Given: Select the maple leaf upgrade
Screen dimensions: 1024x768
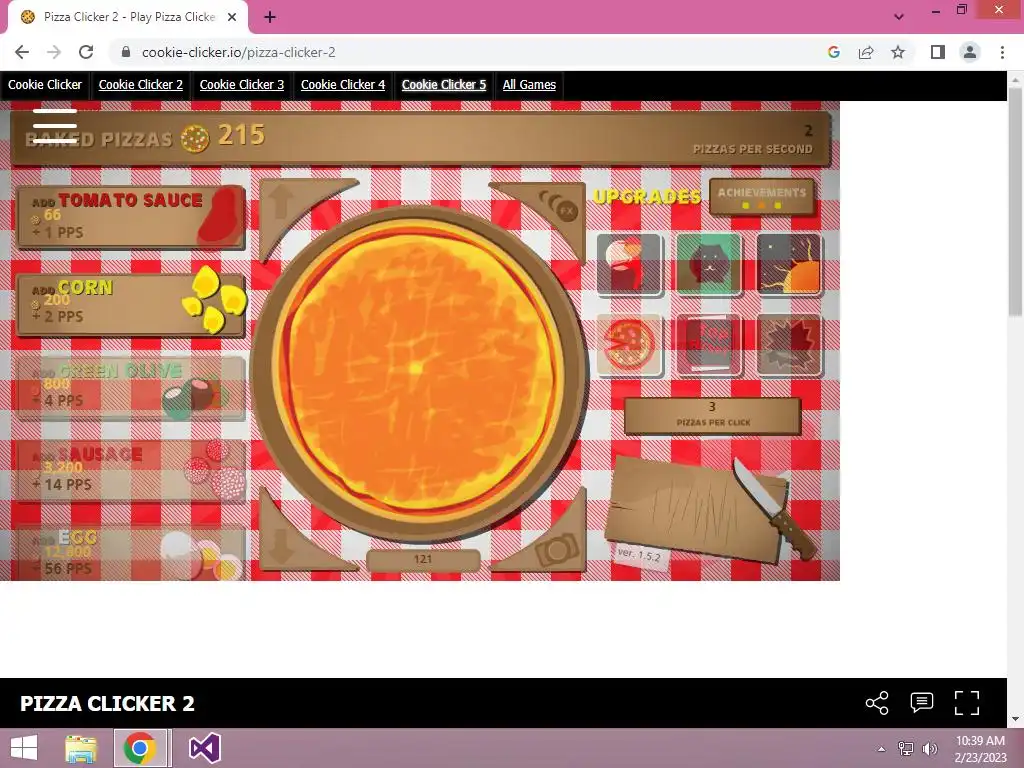Looking at the screenshot, I should pyautogui.click(x=789, y=345).
